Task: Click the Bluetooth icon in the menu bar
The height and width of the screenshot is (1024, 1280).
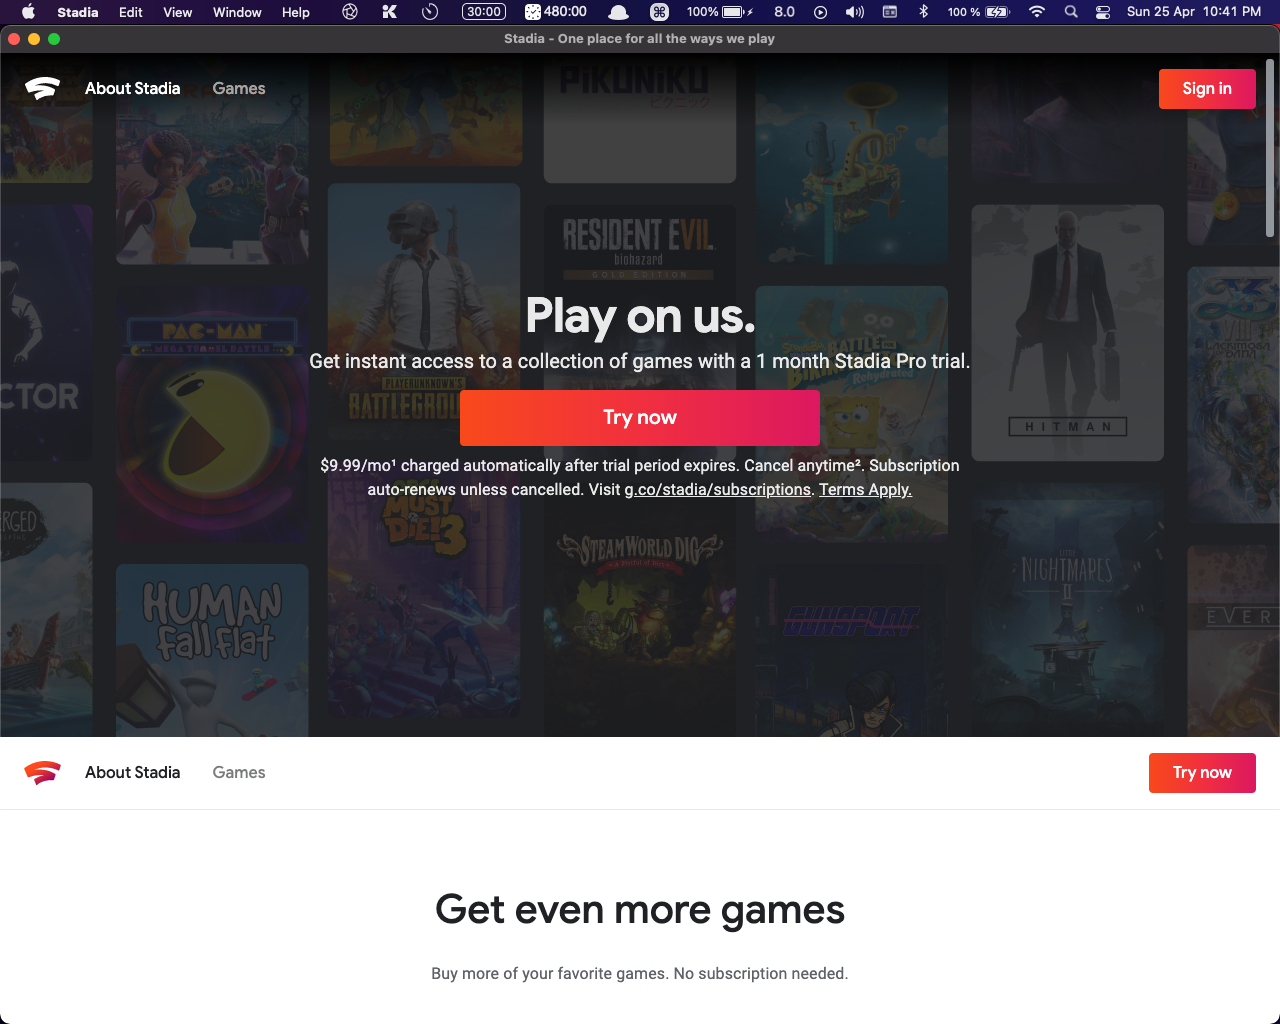Action: (922, 12)
